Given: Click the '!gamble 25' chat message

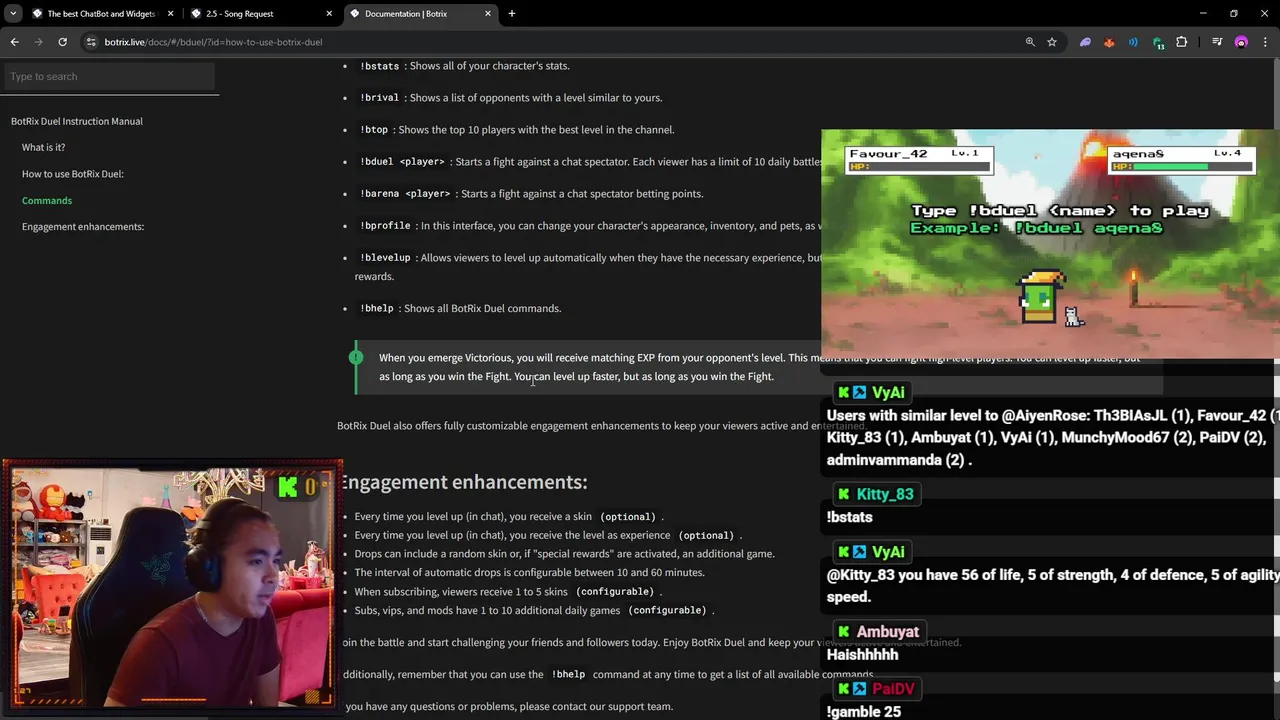Looking at the screenshot, I should [864, 712].
